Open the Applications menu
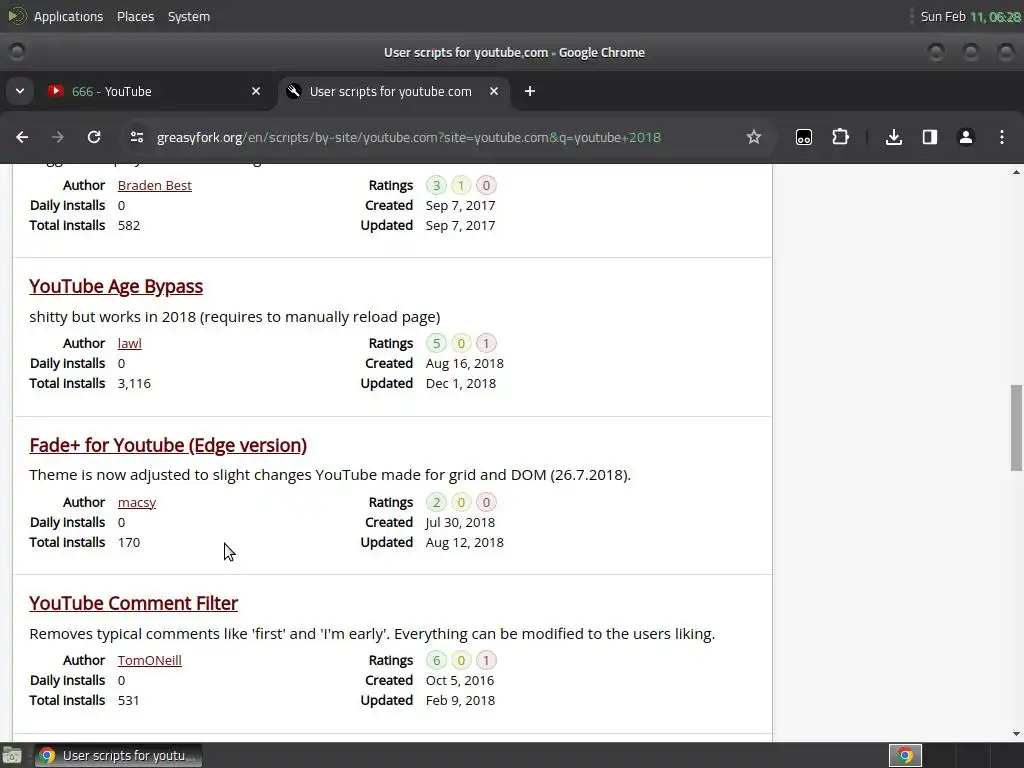1024x768 pixels. [x=68, y=16]
